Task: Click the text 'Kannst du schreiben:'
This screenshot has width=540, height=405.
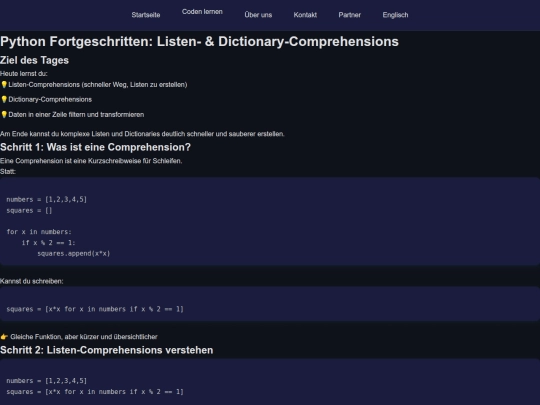Action: 32,281
